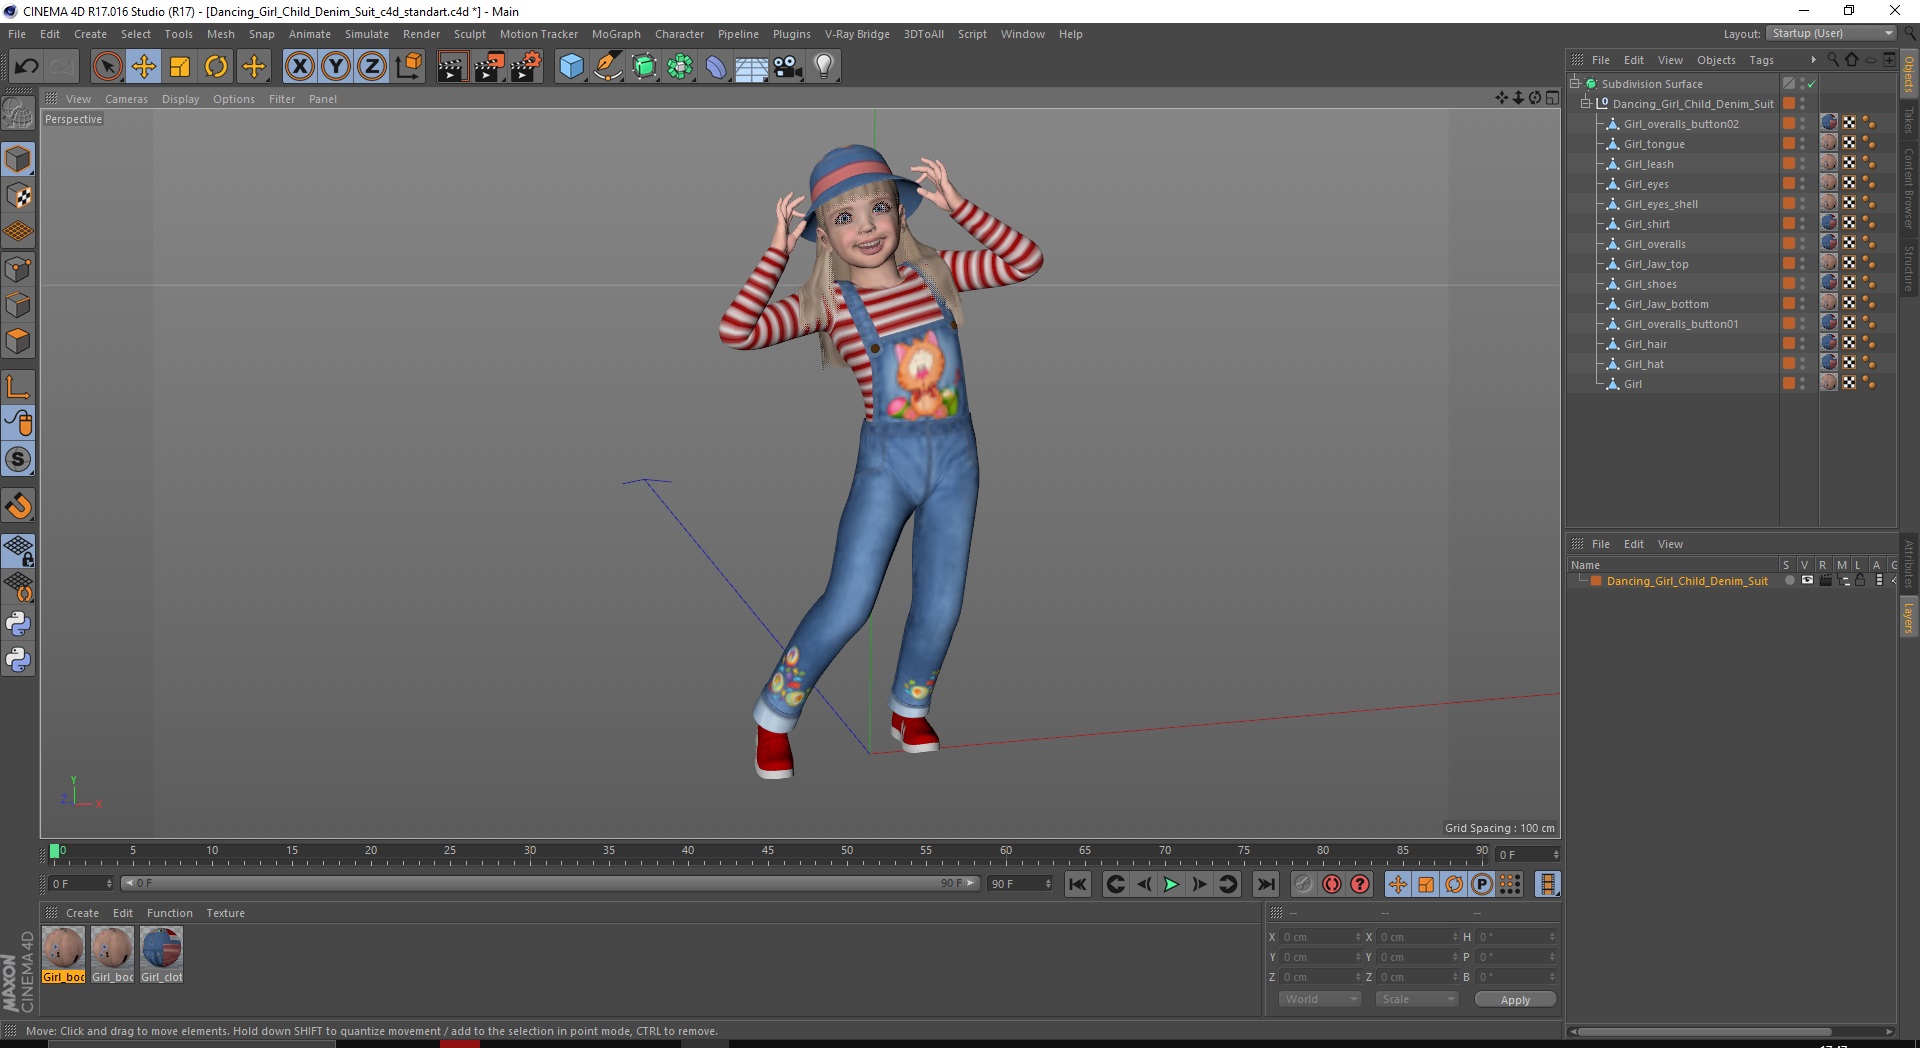Image resolution: width=1920 pixels, height=1048 pixels.
Task: Open material manager Texture menu
Action: point(225,913)
